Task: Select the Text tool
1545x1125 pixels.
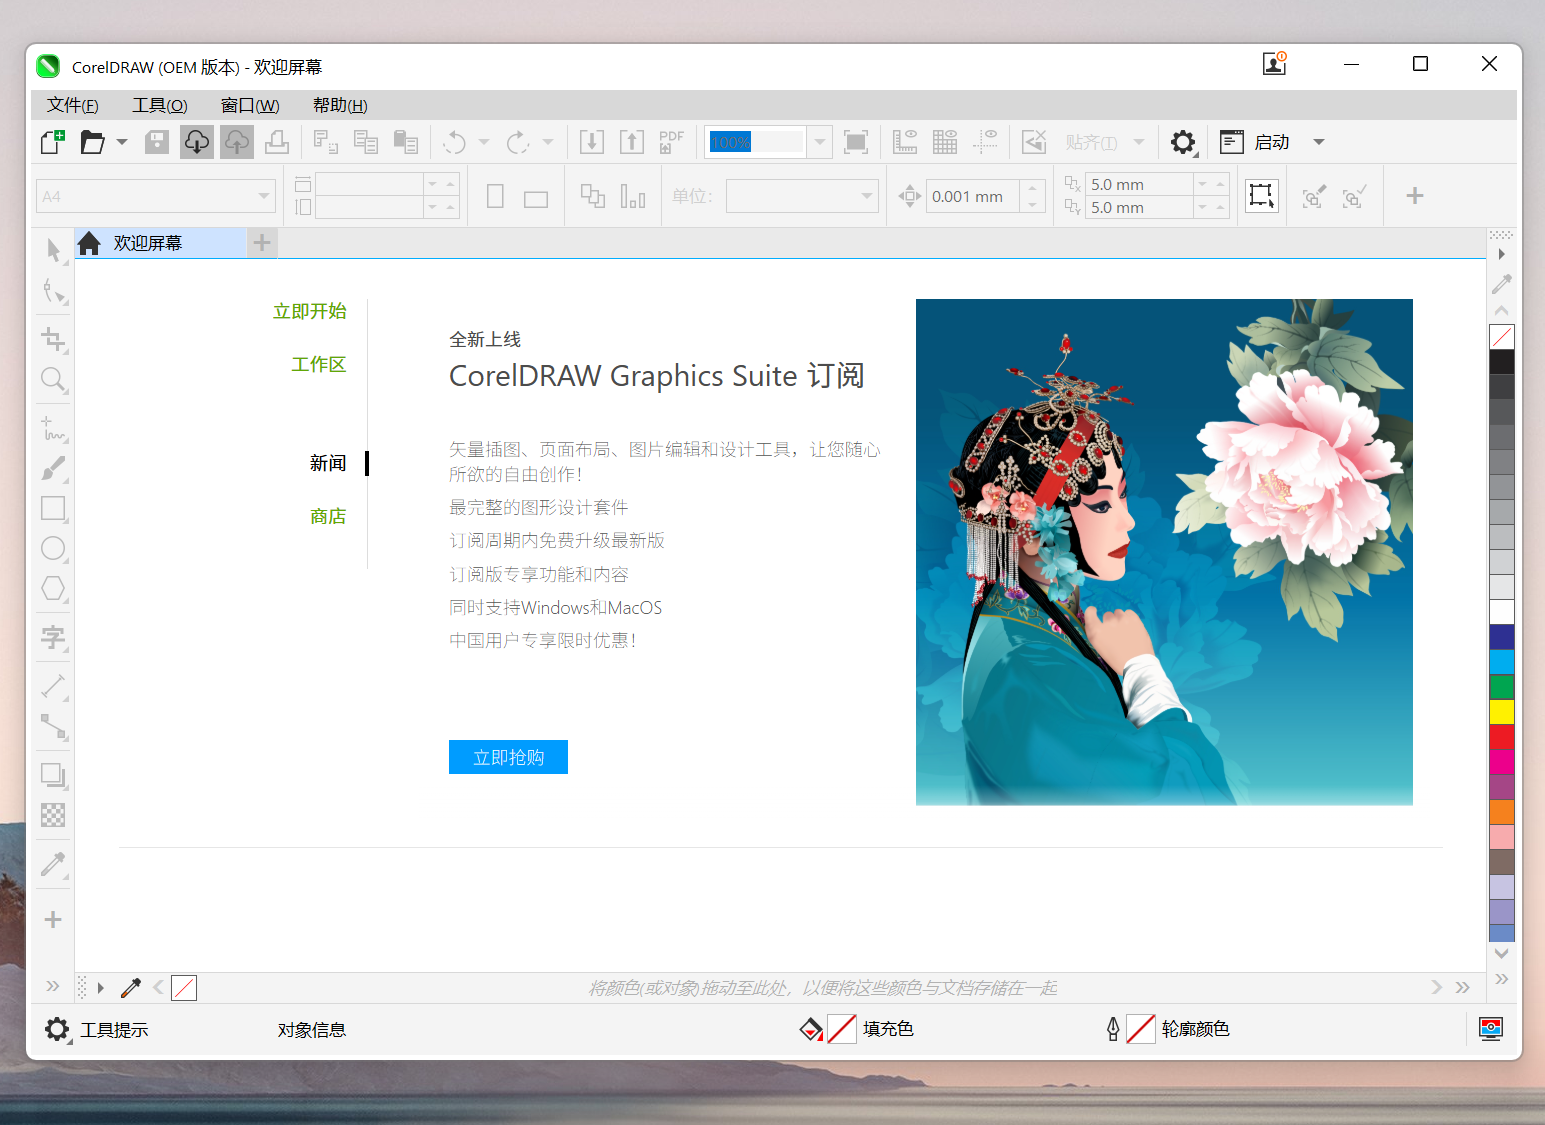Action: click(x=54, y=637)
